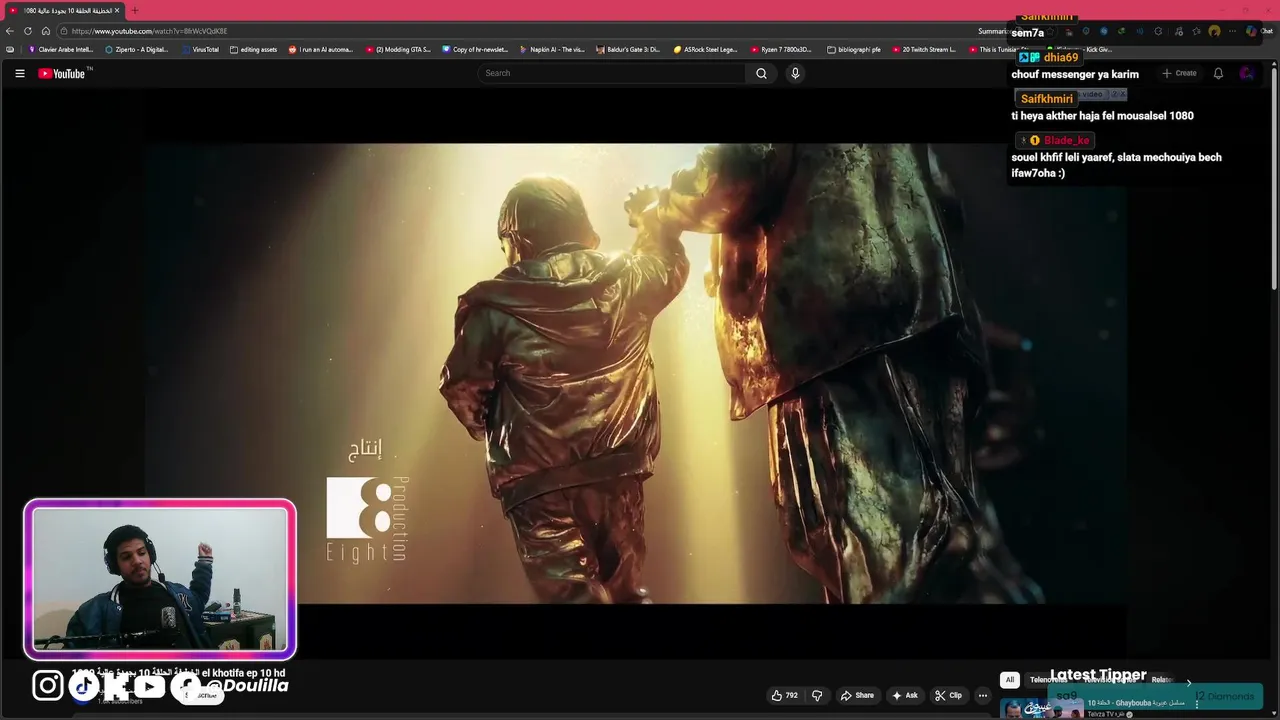Screen dimensions: 1280x720
Task: Open the Ghaybouba suggested video thumbnail
Action: pyautogui.click(x=1041, y=708)
